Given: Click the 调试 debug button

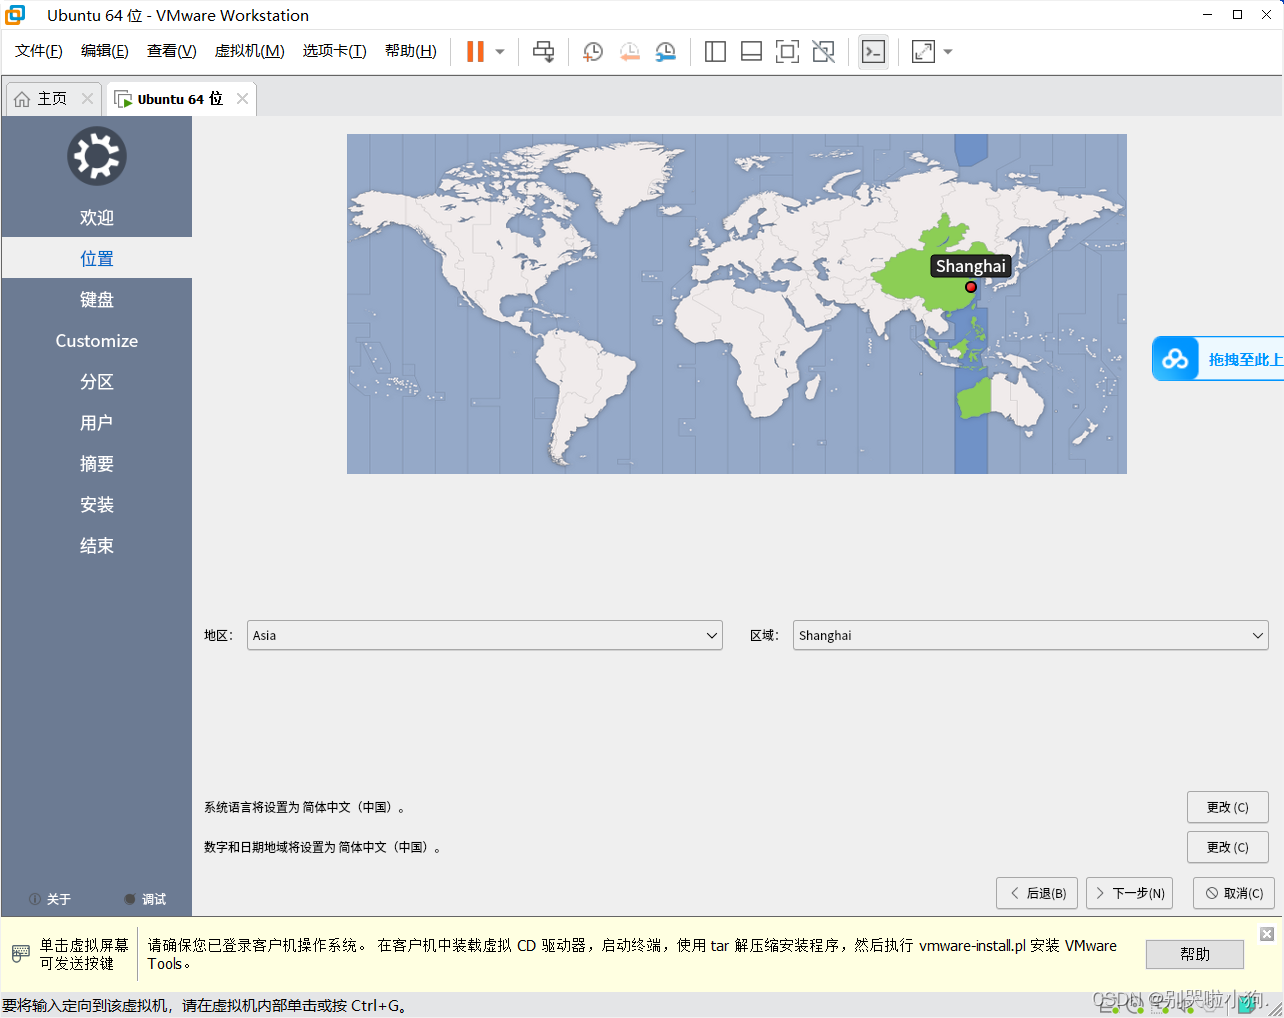Looking at the screenshot, I should click(145, 899).
